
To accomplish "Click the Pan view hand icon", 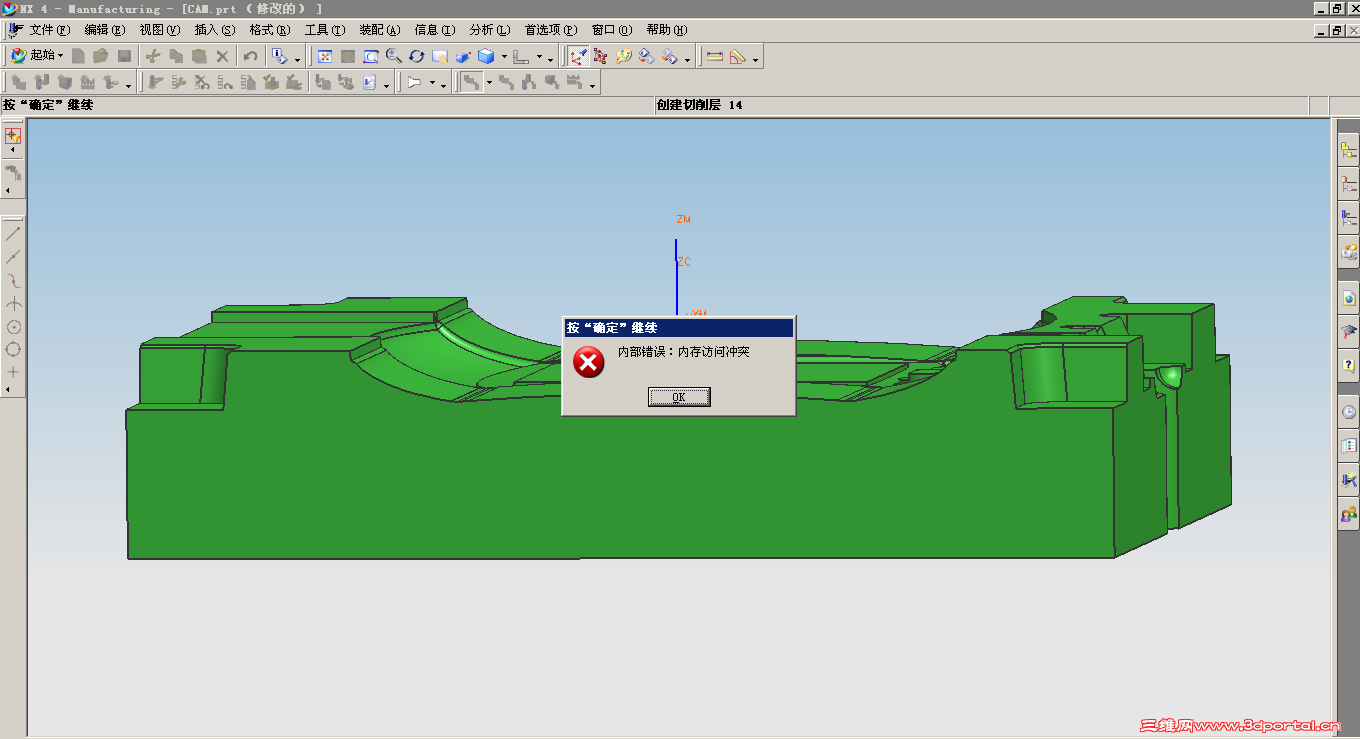I will click(440, 56).
